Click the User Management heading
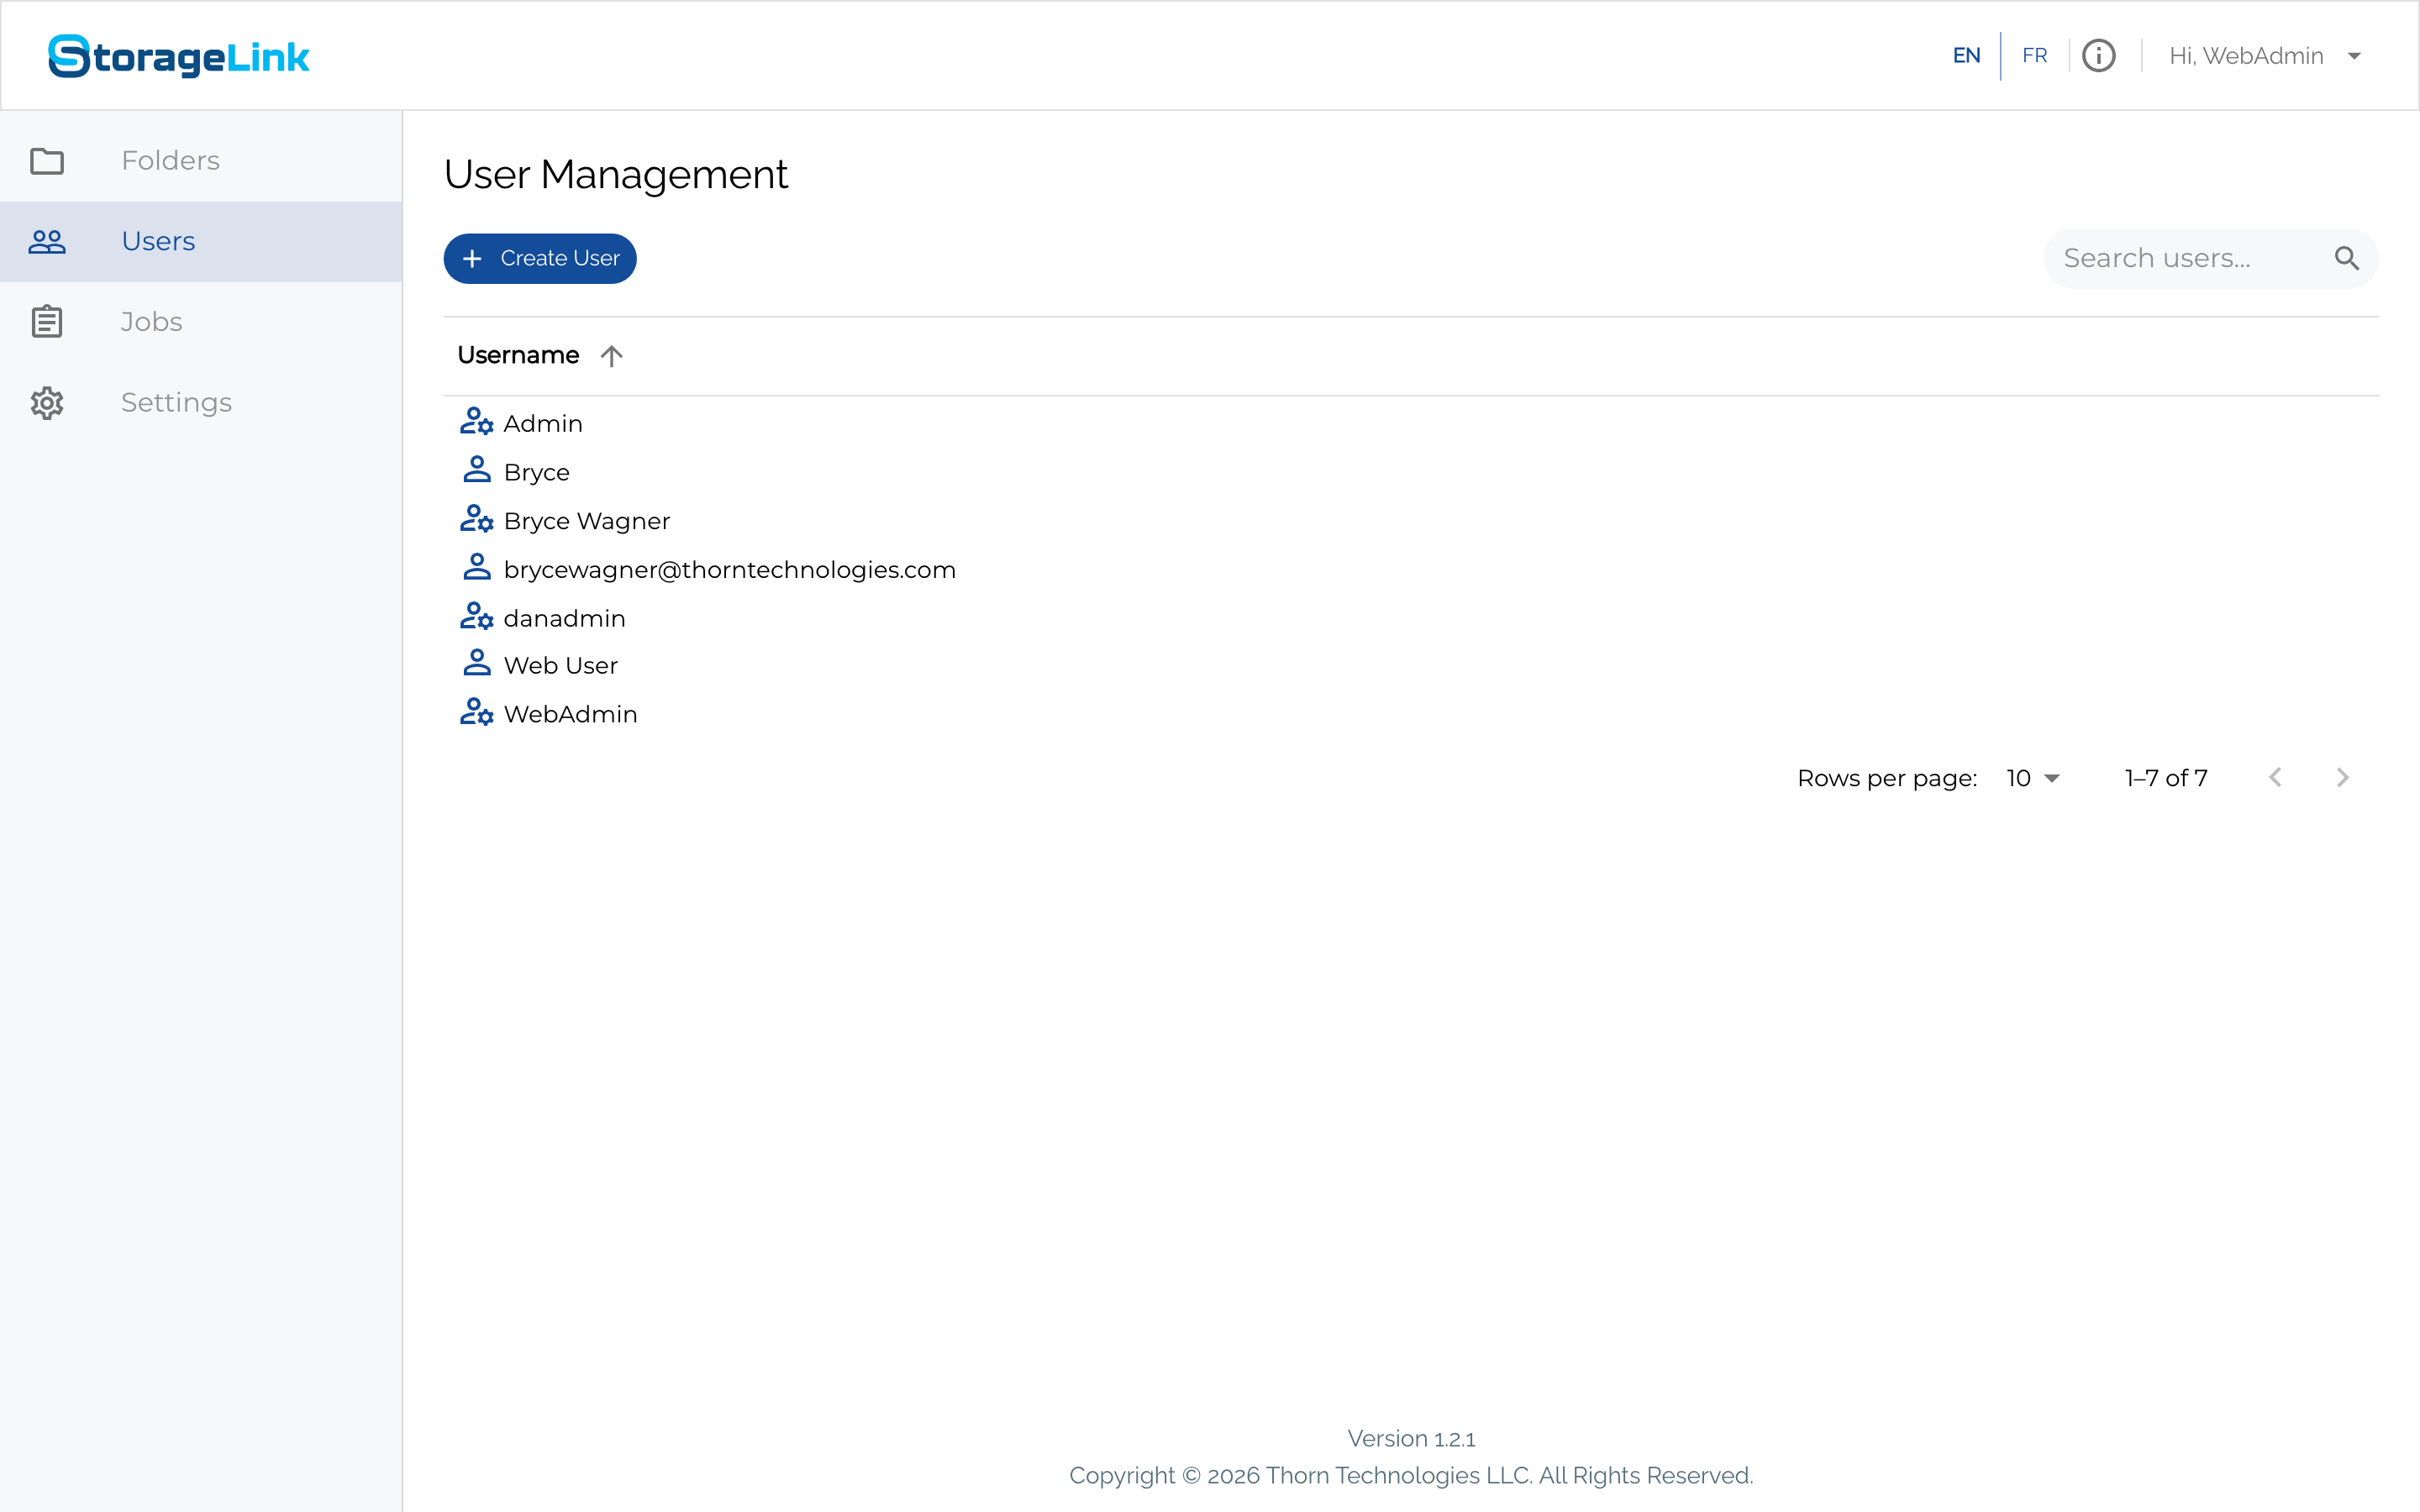 [616, 175]
